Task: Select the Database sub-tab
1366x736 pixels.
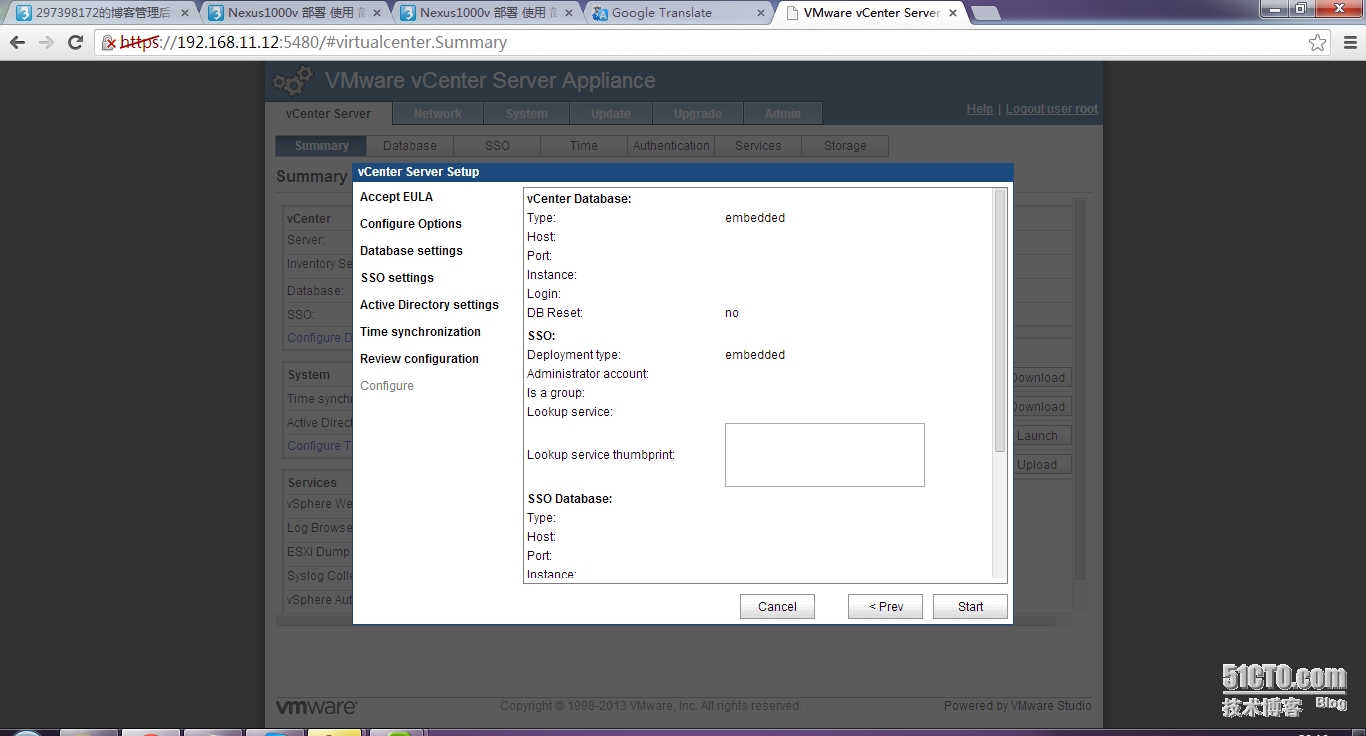Action: point(410,146)
